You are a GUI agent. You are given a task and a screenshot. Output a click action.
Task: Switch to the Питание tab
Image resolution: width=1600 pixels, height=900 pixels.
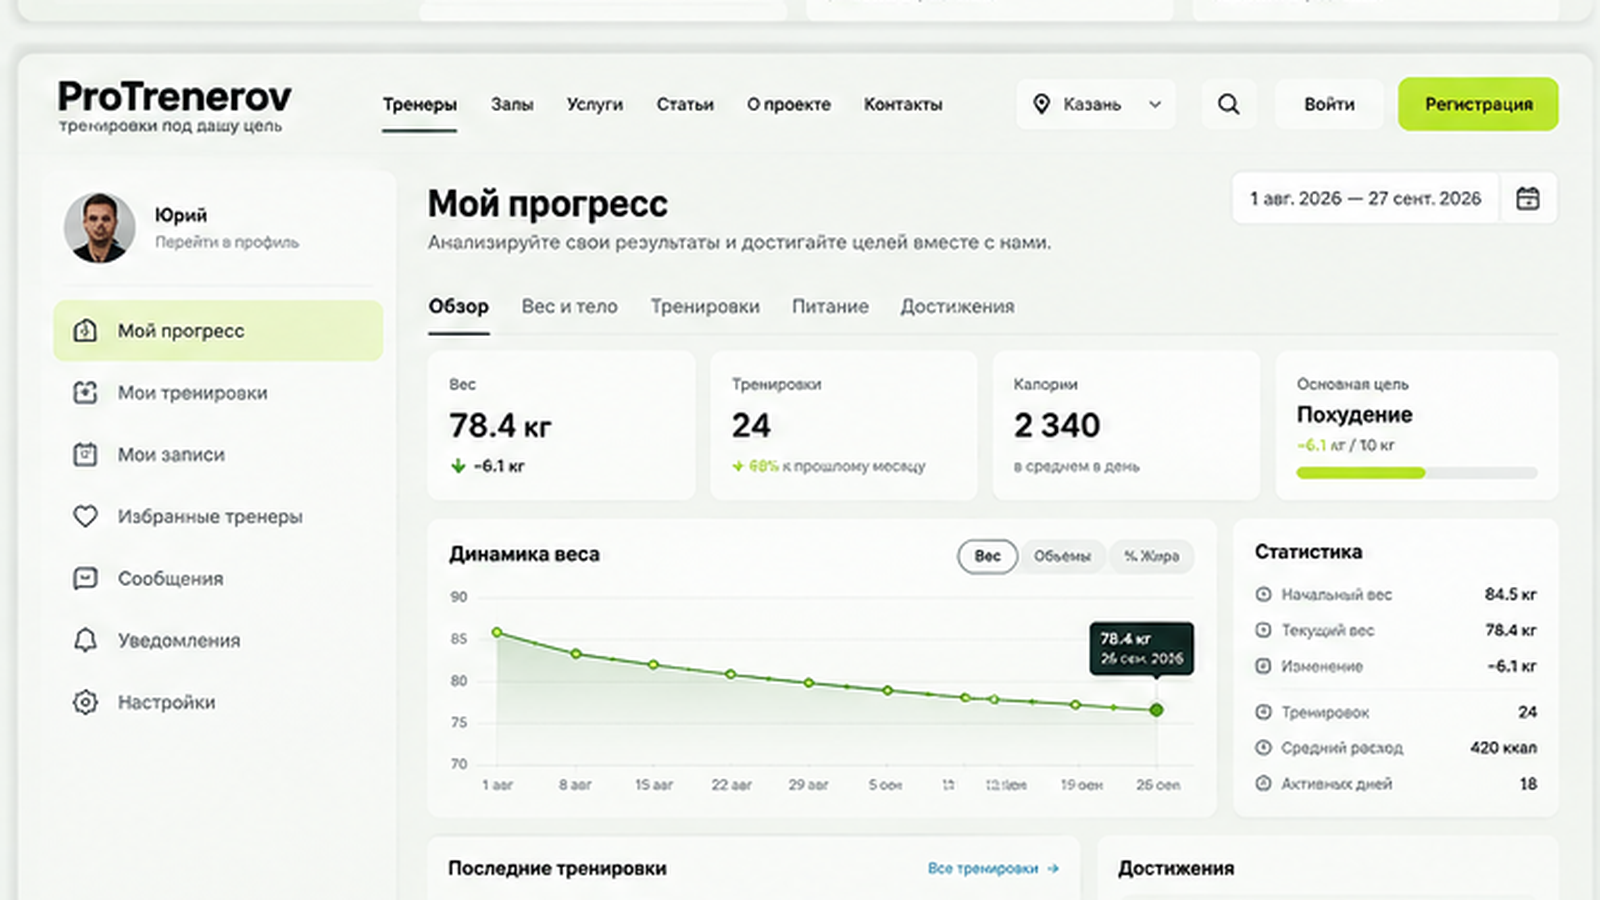pos(830,306)
